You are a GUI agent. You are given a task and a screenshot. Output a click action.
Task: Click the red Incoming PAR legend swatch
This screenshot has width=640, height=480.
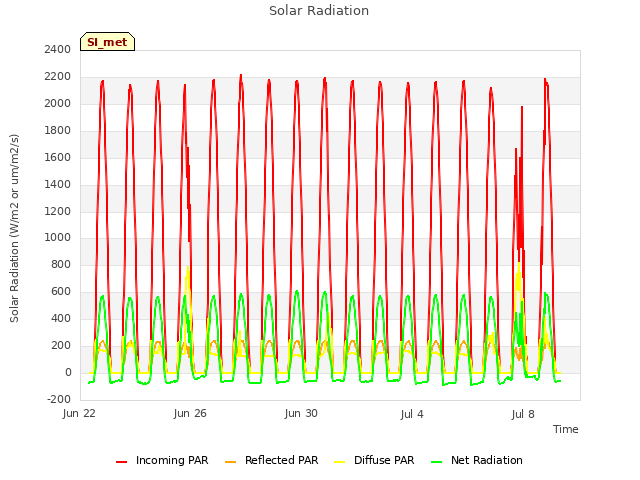(121, 462)
